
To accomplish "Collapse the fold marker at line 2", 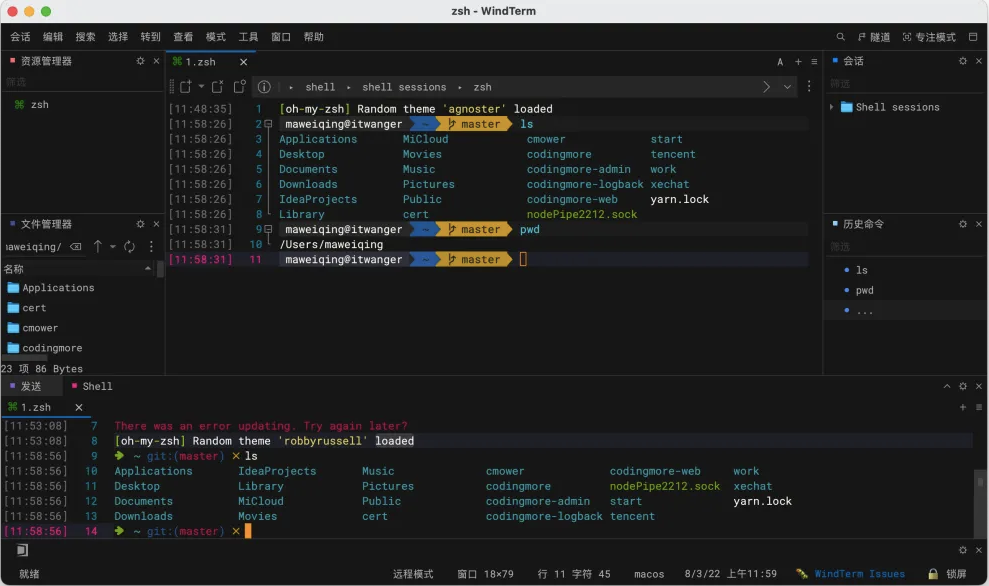I will 270,125.
